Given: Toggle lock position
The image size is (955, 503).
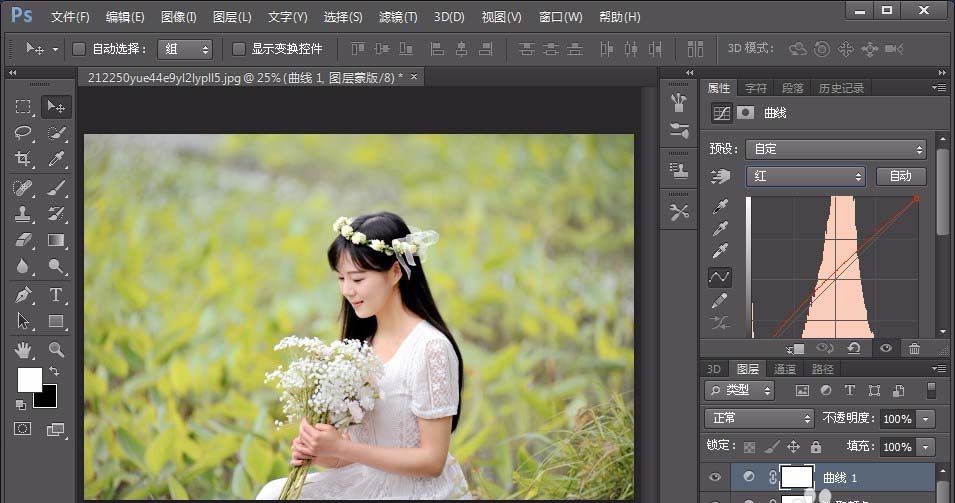Looking at the screenshot, I should tap(793, 447).
